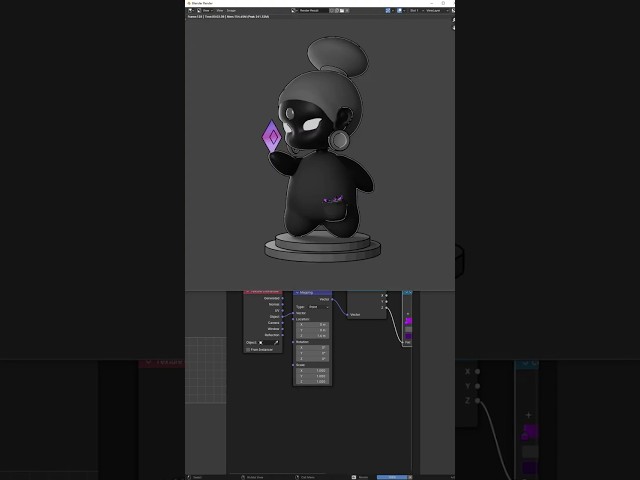Click the Rotation X field in Mapping node

(x=312, y=347)
